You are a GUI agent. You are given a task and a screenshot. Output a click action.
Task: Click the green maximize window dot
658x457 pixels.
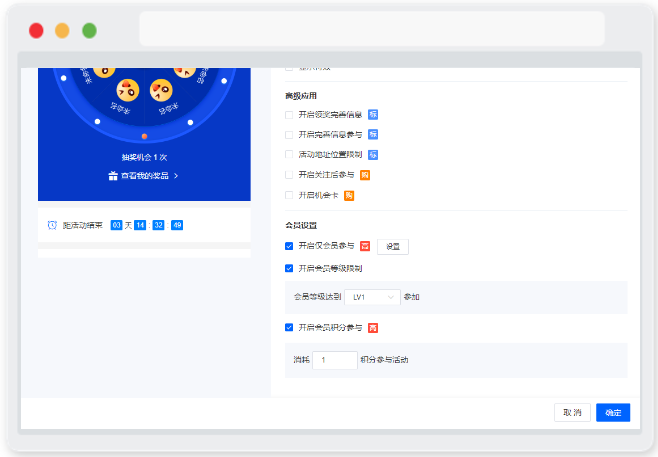(89, 30)
